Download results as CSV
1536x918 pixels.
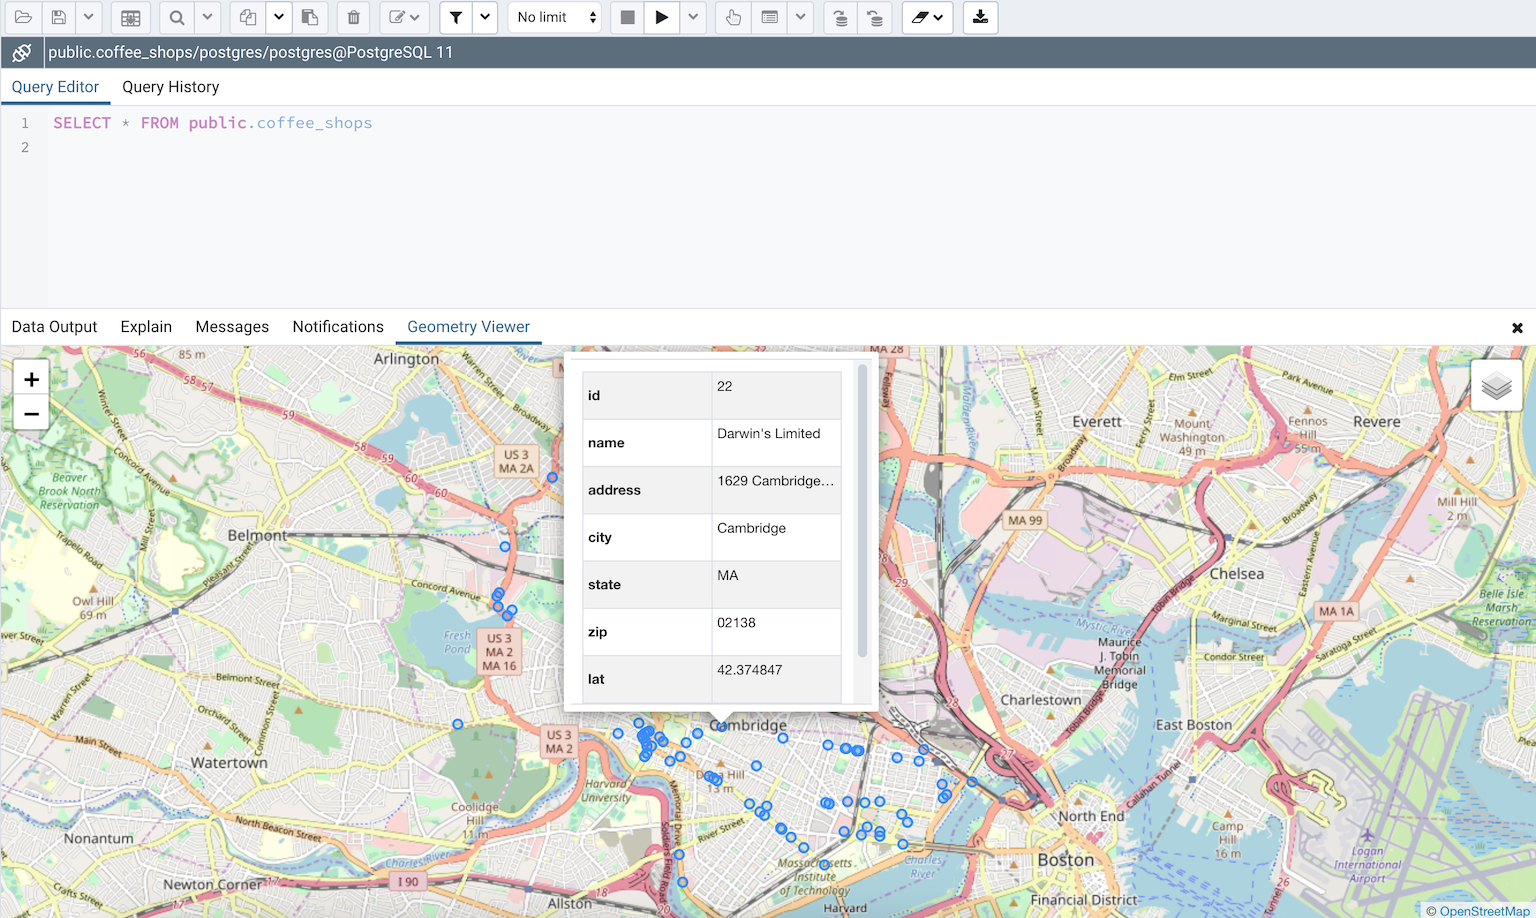pos(980,17)
